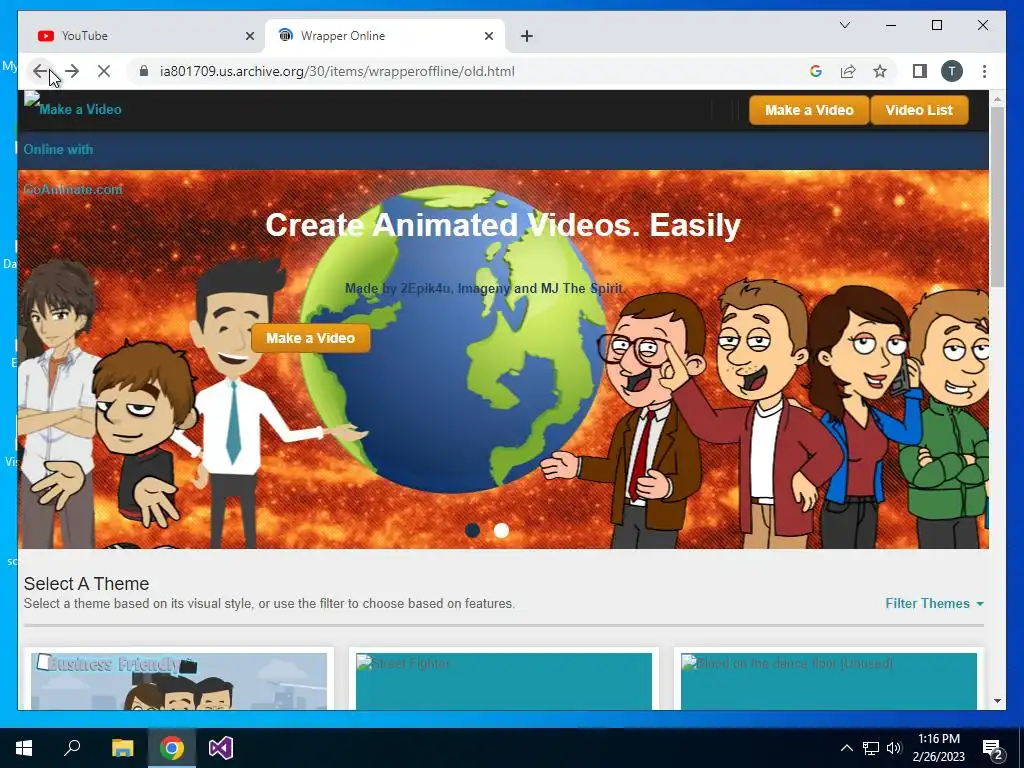Open Windows taskbar search
The image size is (1024, 768).
pos(72,748)
